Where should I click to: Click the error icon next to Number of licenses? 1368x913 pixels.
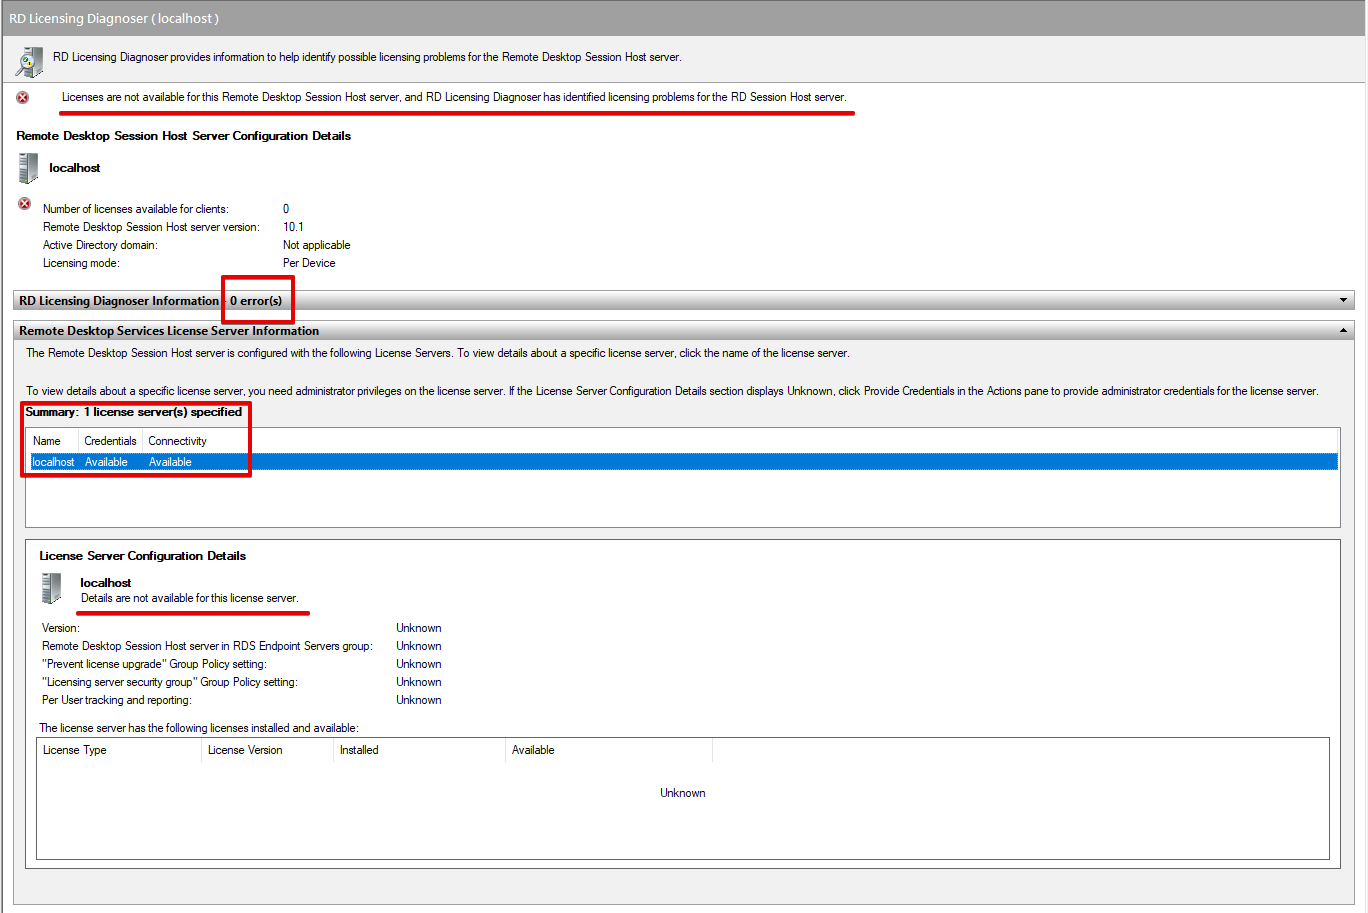coord(25,204)
